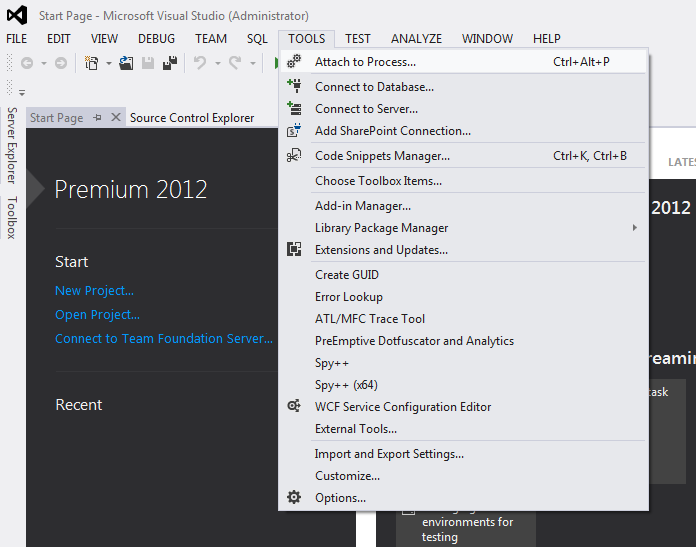The width and height of the screenshot is (696, 547).
Task: Open the Redo history dropdown arrow
Action: (253, 63)
